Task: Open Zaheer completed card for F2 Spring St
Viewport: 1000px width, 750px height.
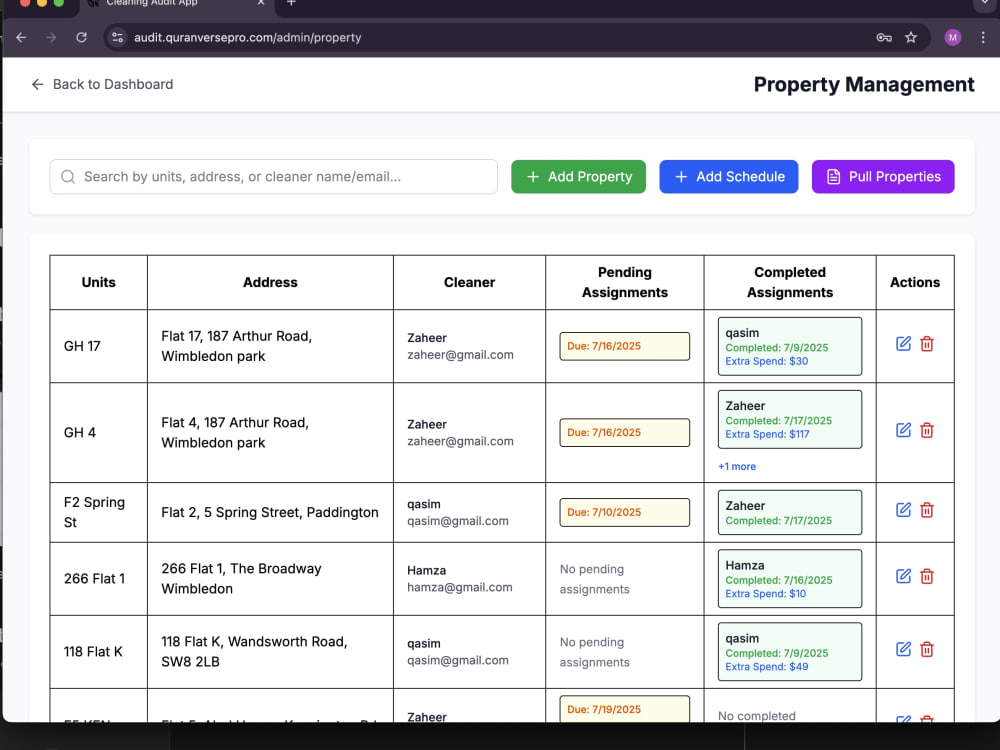Action: pyautogui.click(x=790, y=512)
